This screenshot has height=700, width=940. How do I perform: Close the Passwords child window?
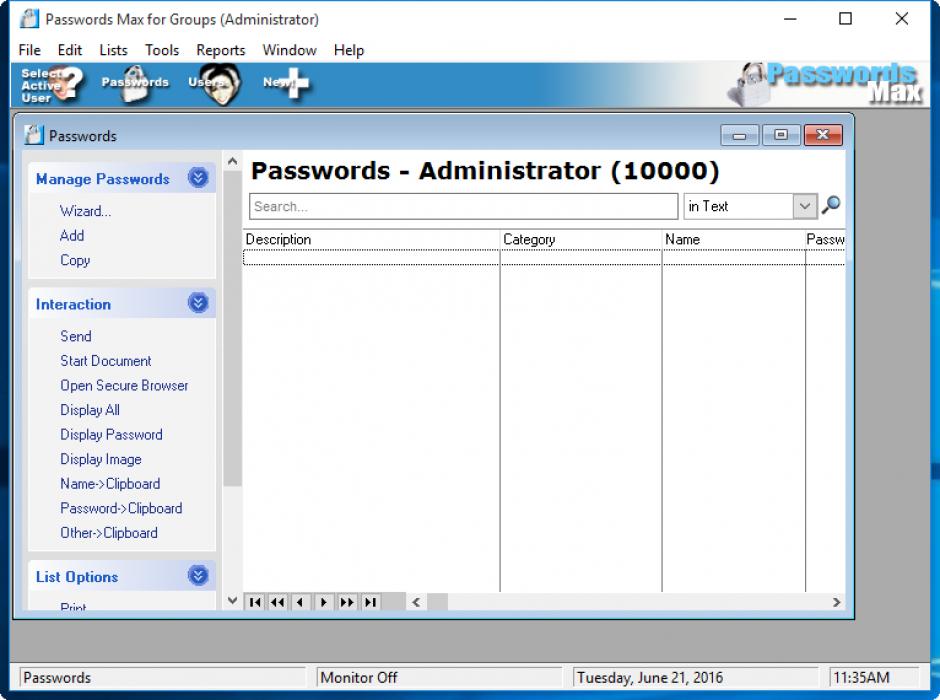coord(823,135)
